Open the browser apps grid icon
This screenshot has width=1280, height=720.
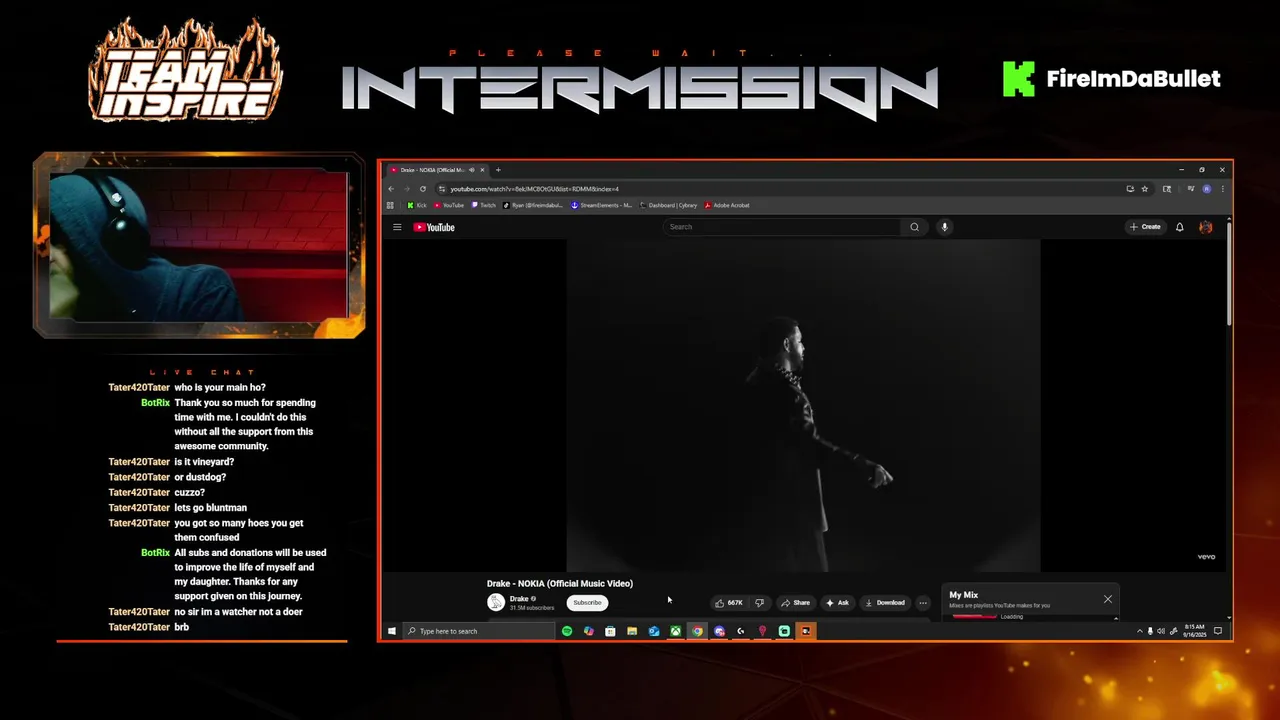390,205
